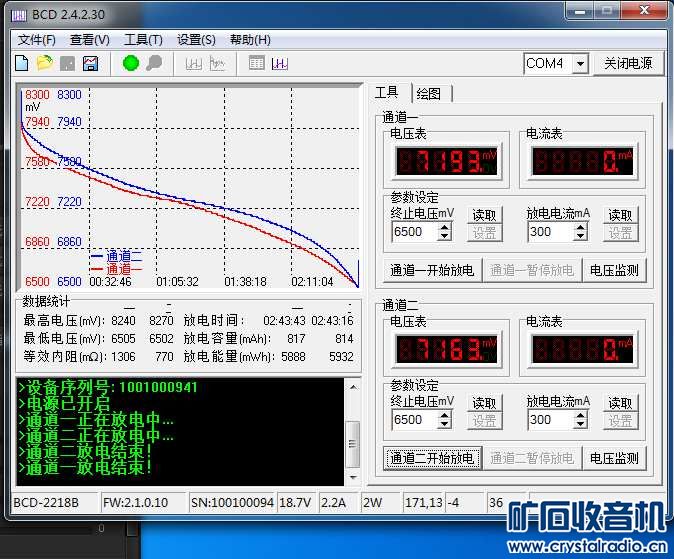Click 通道二开始放电 button
674x559 pixels.
click(x=432, y=458)
